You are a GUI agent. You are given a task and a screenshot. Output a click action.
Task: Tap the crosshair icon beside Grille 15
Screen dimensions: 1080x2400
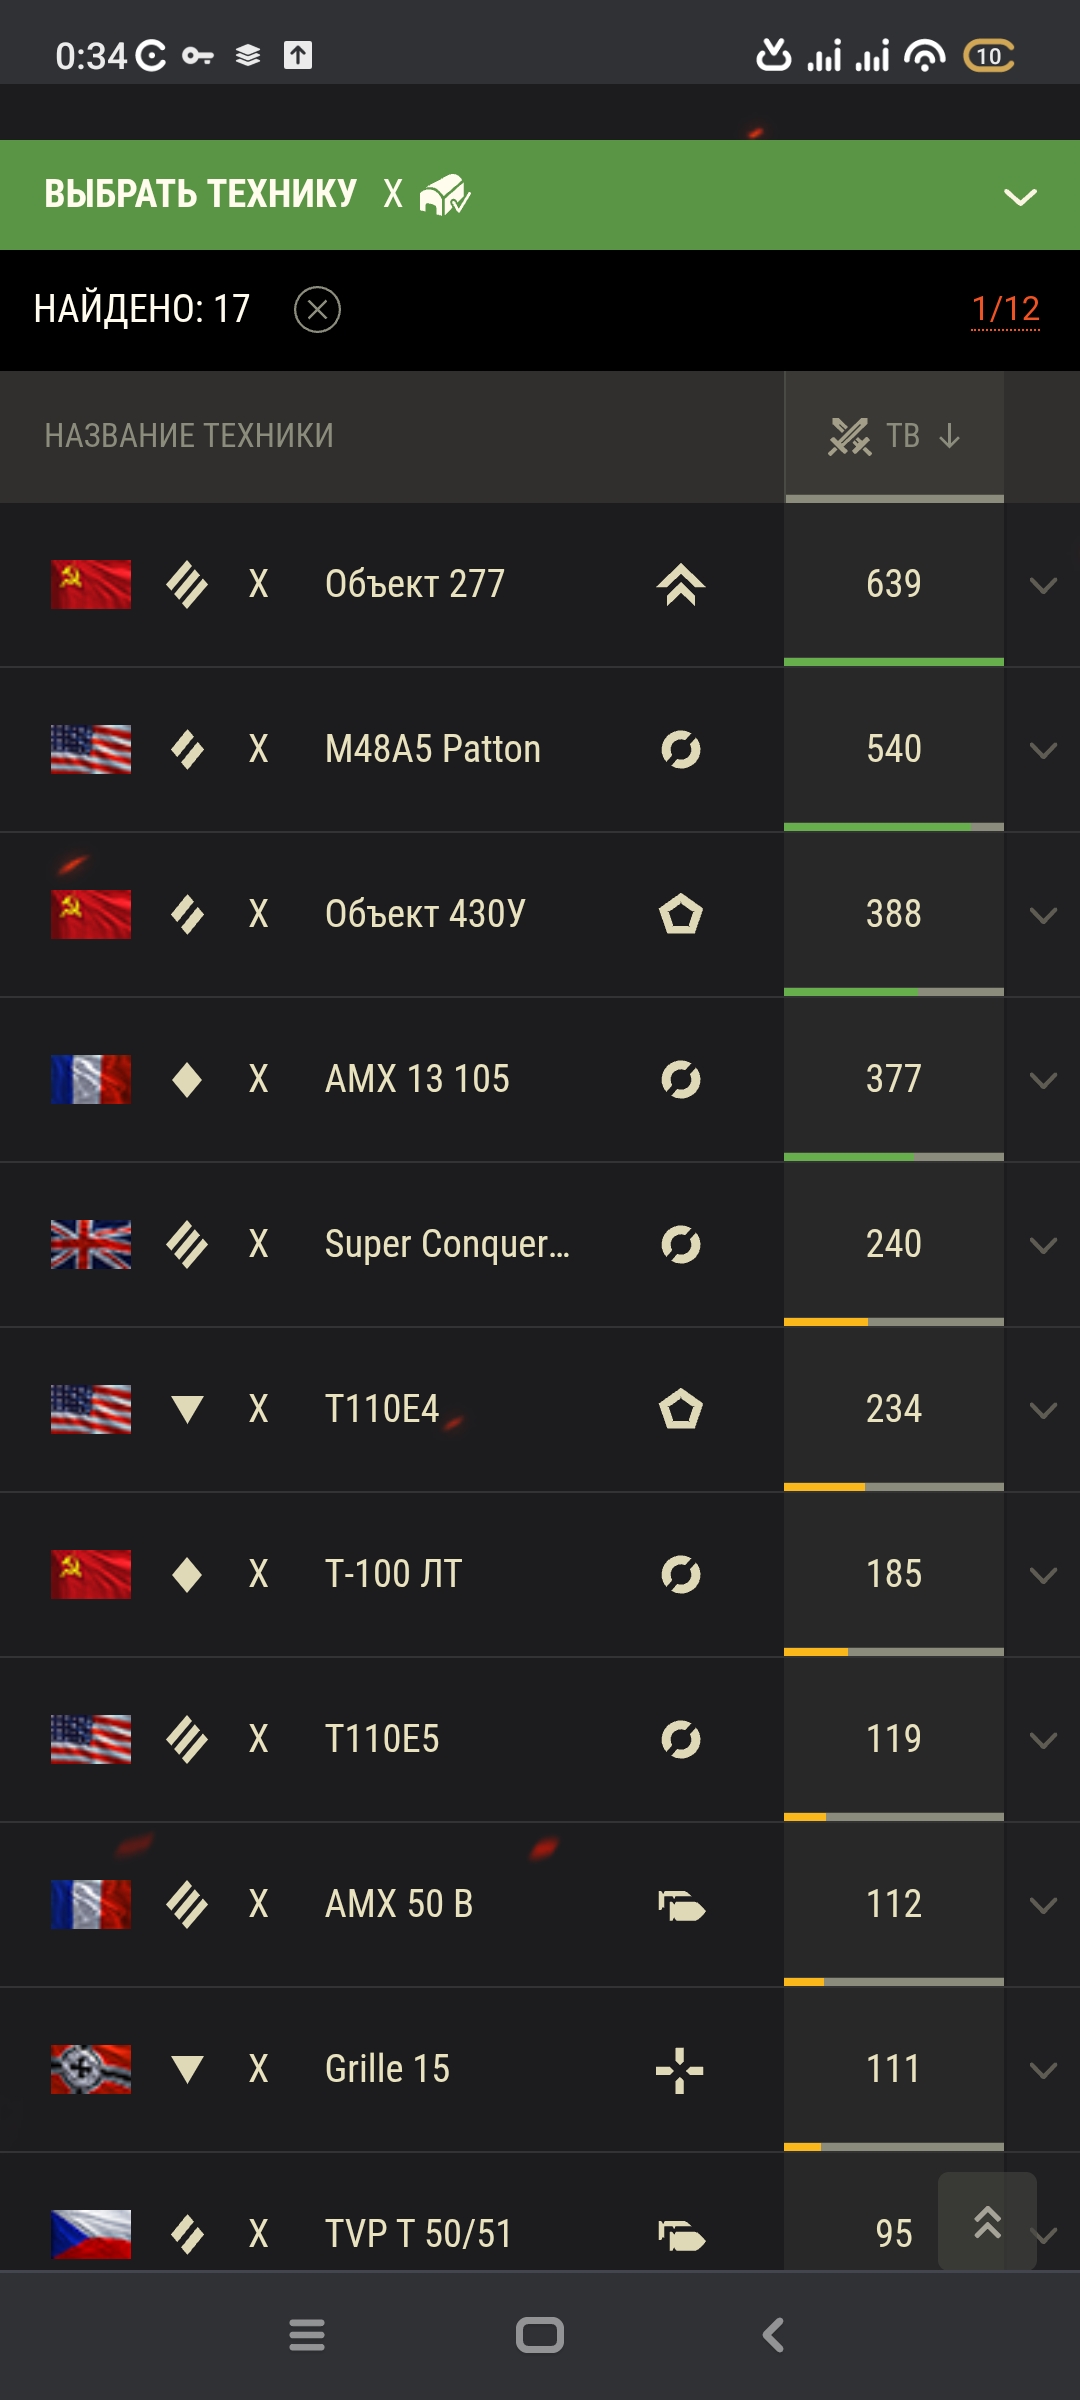point(680,2070)
